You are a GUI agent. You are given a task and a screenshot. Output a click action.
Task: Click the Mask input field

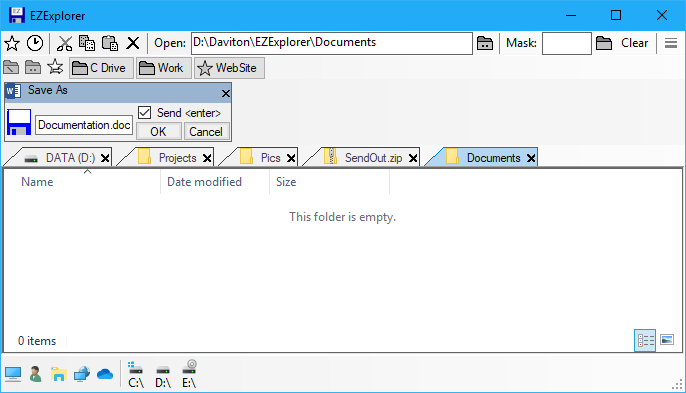tap(567, 43)
